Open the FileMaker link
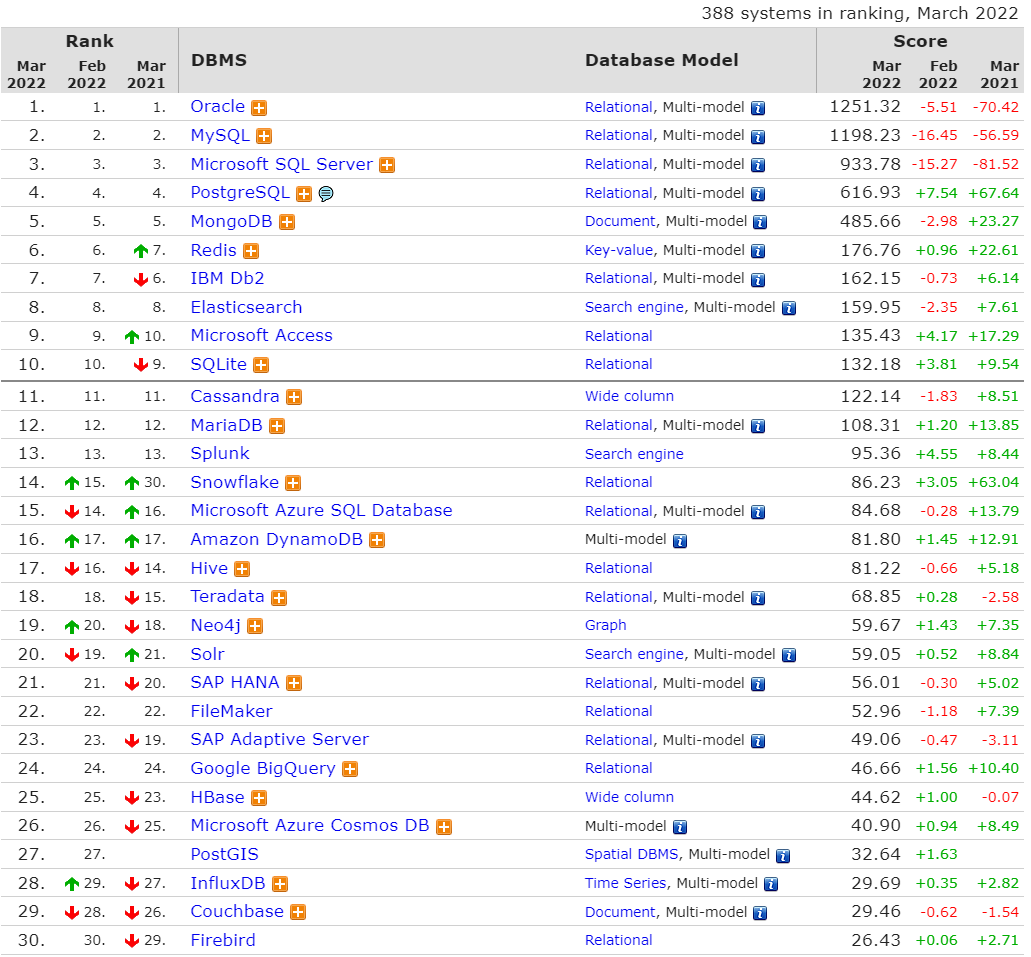Screen dimensions: 1031x957 point(231,712)
